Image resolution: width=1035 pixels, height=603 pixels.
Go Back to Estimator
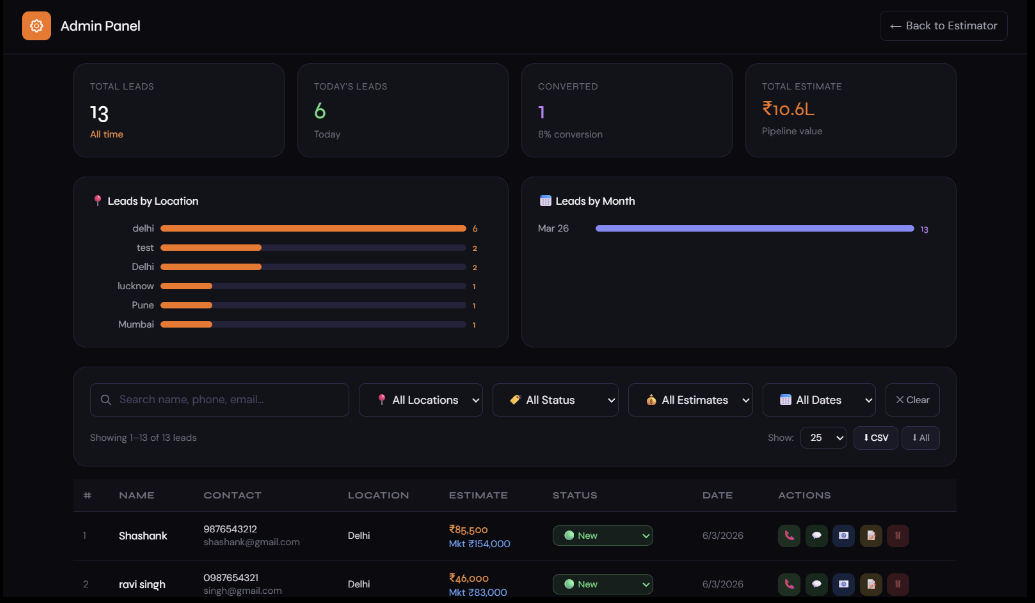[x=943, y=26]
